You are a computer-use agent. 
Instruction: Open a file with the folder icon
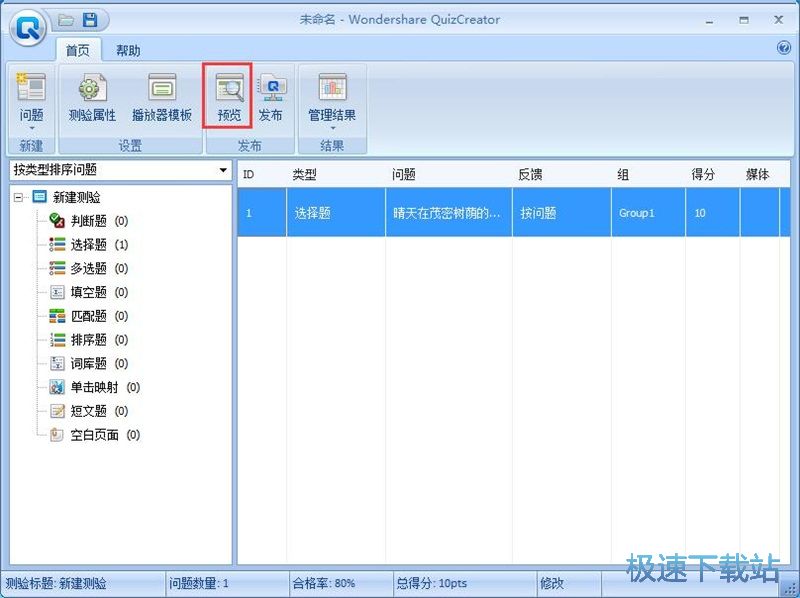coord(66,20)
